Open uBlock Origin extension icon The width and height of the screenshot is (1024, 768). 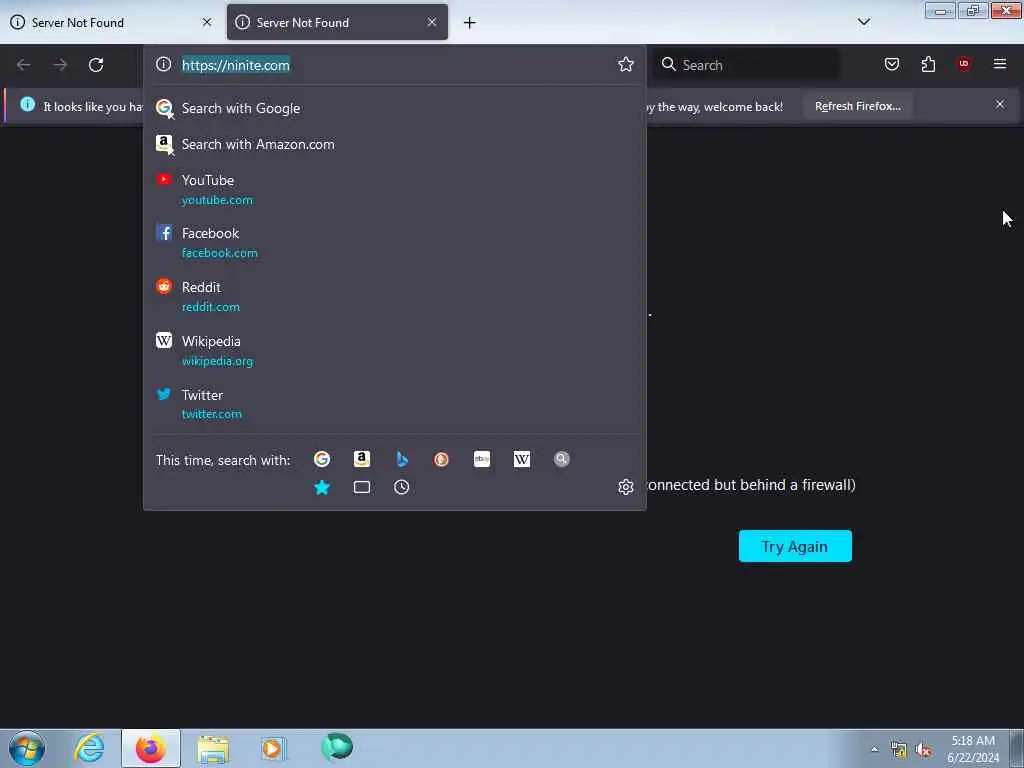tap(963, 63)
